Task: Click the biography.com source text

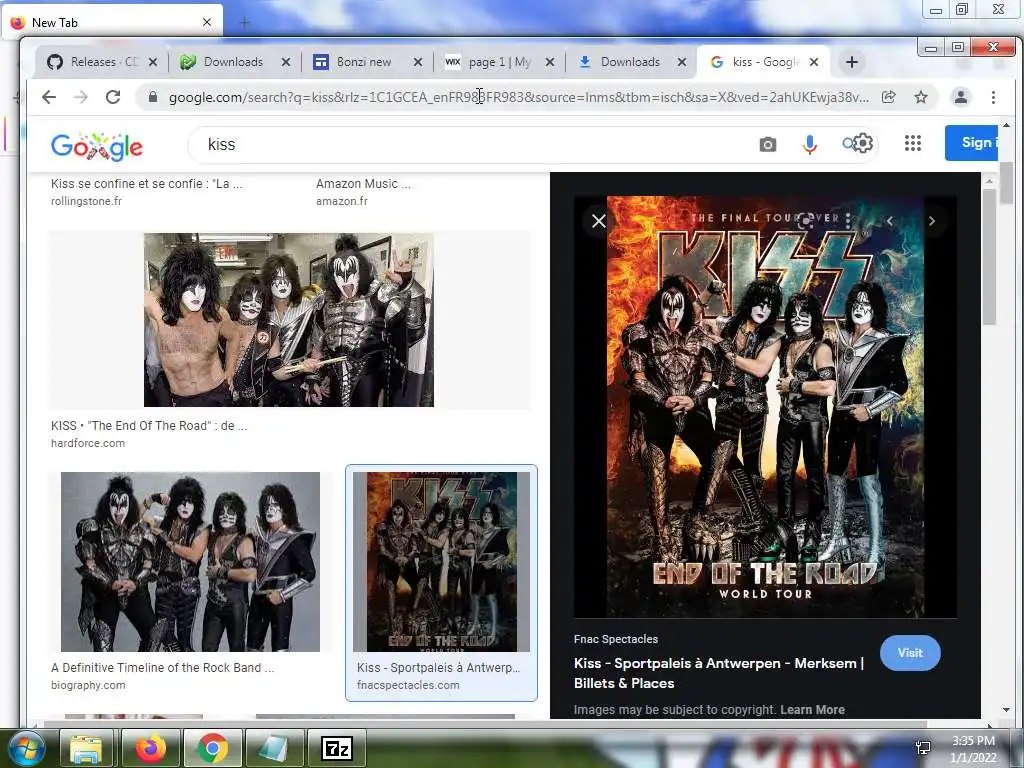Action: (x=88, y=685)
